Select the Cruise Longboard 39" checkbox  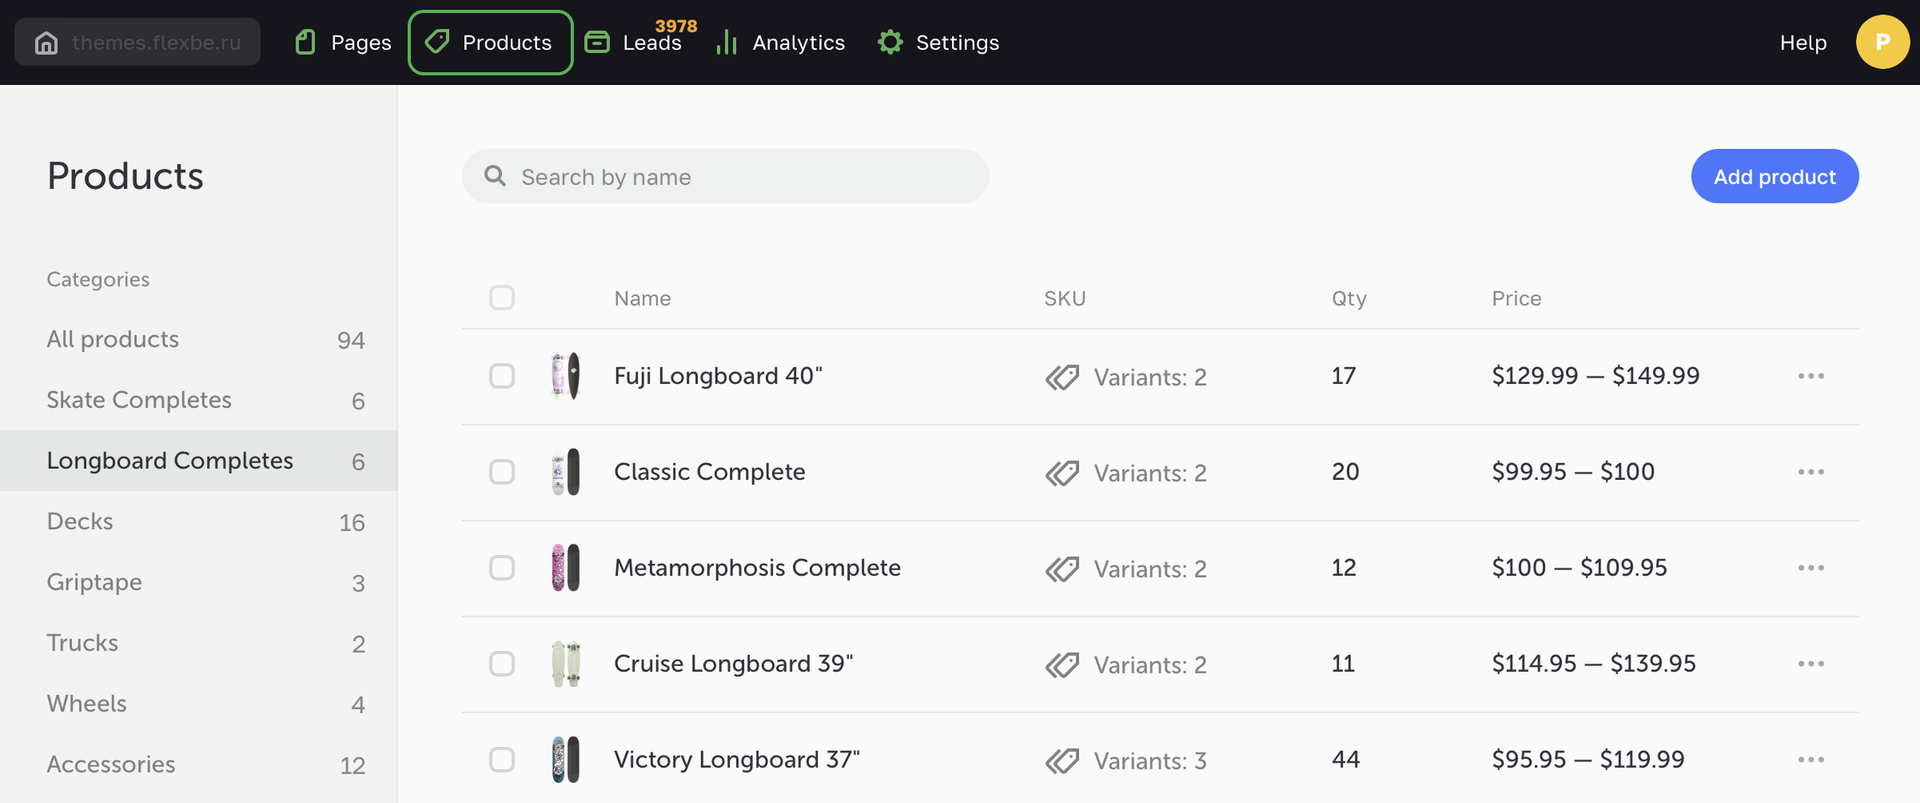(x=502, y=664)
